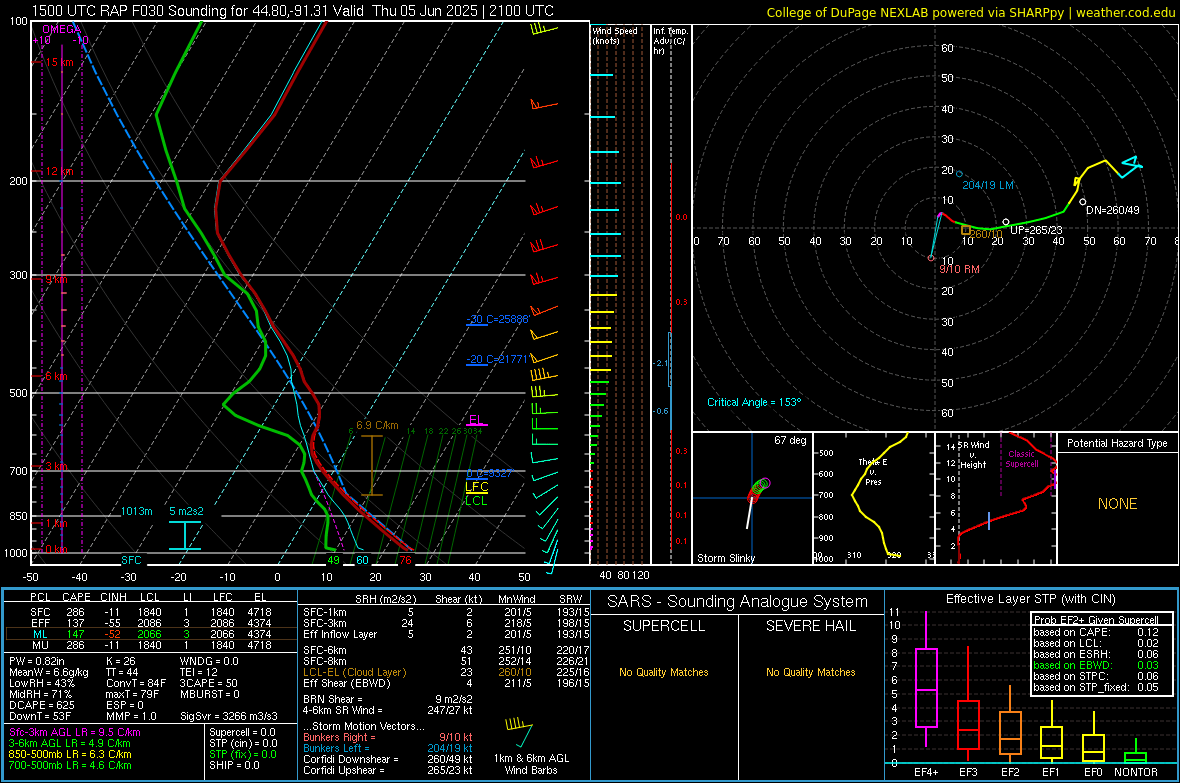Click the ConvT = 84F value
Viewport: 1180px width, 783px height.
pos(136,683)
